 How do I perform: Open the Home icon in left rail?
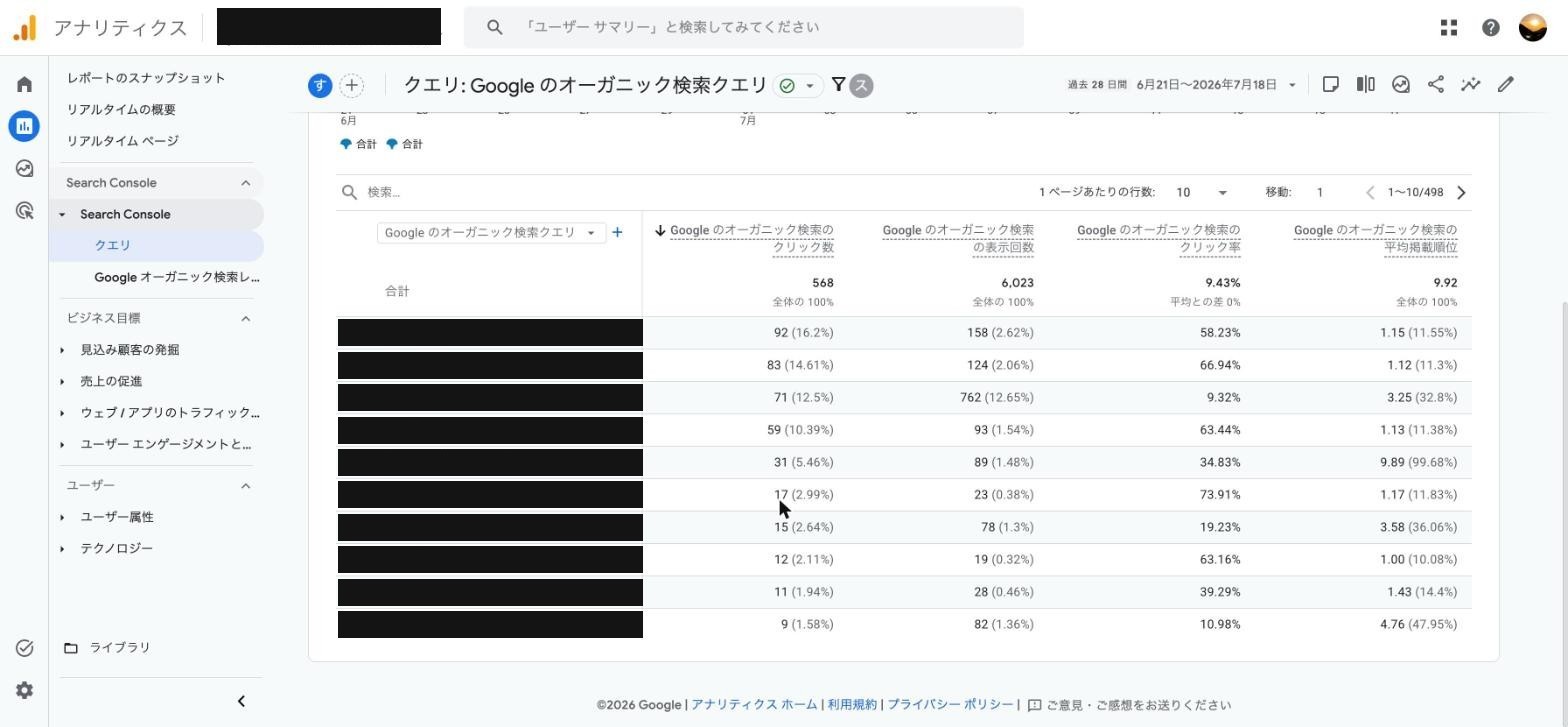[x=25, y=84]
